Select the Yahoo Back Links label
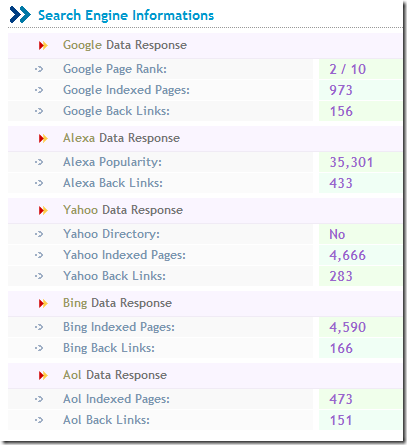407x445 pixels. (x=114, y=276)
